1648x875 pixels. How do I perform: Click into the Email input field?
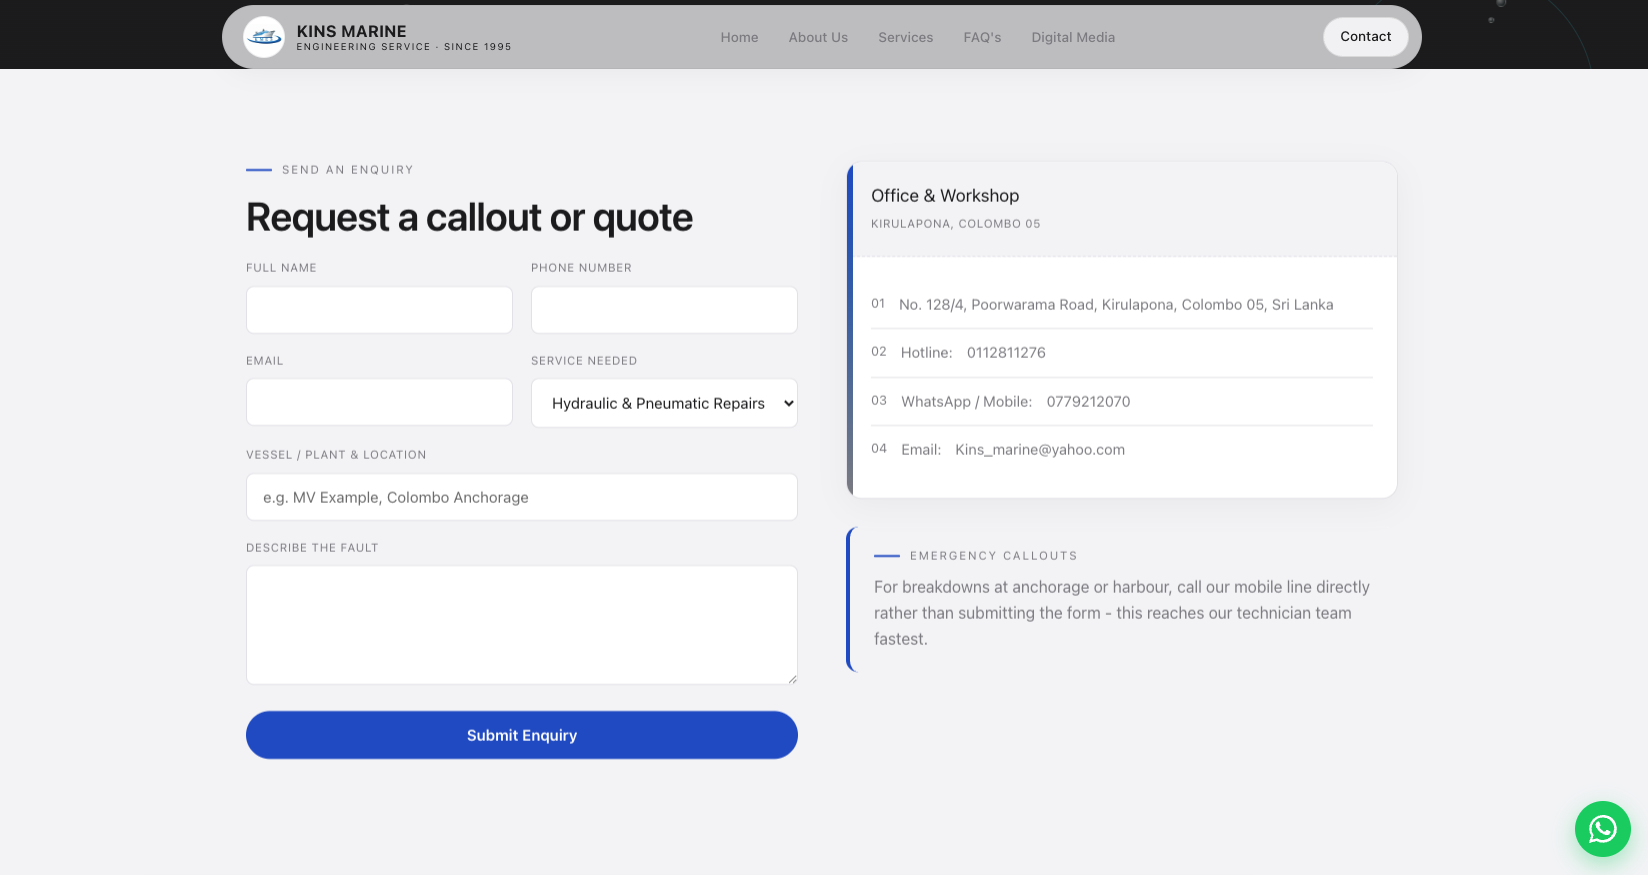click(x=379, y=402)
